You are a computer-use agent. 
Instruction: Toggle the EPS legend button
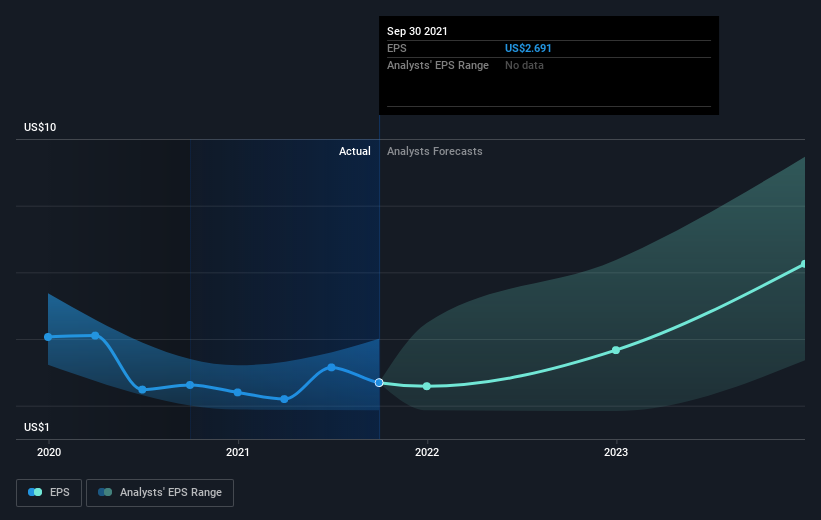point(49,493)
